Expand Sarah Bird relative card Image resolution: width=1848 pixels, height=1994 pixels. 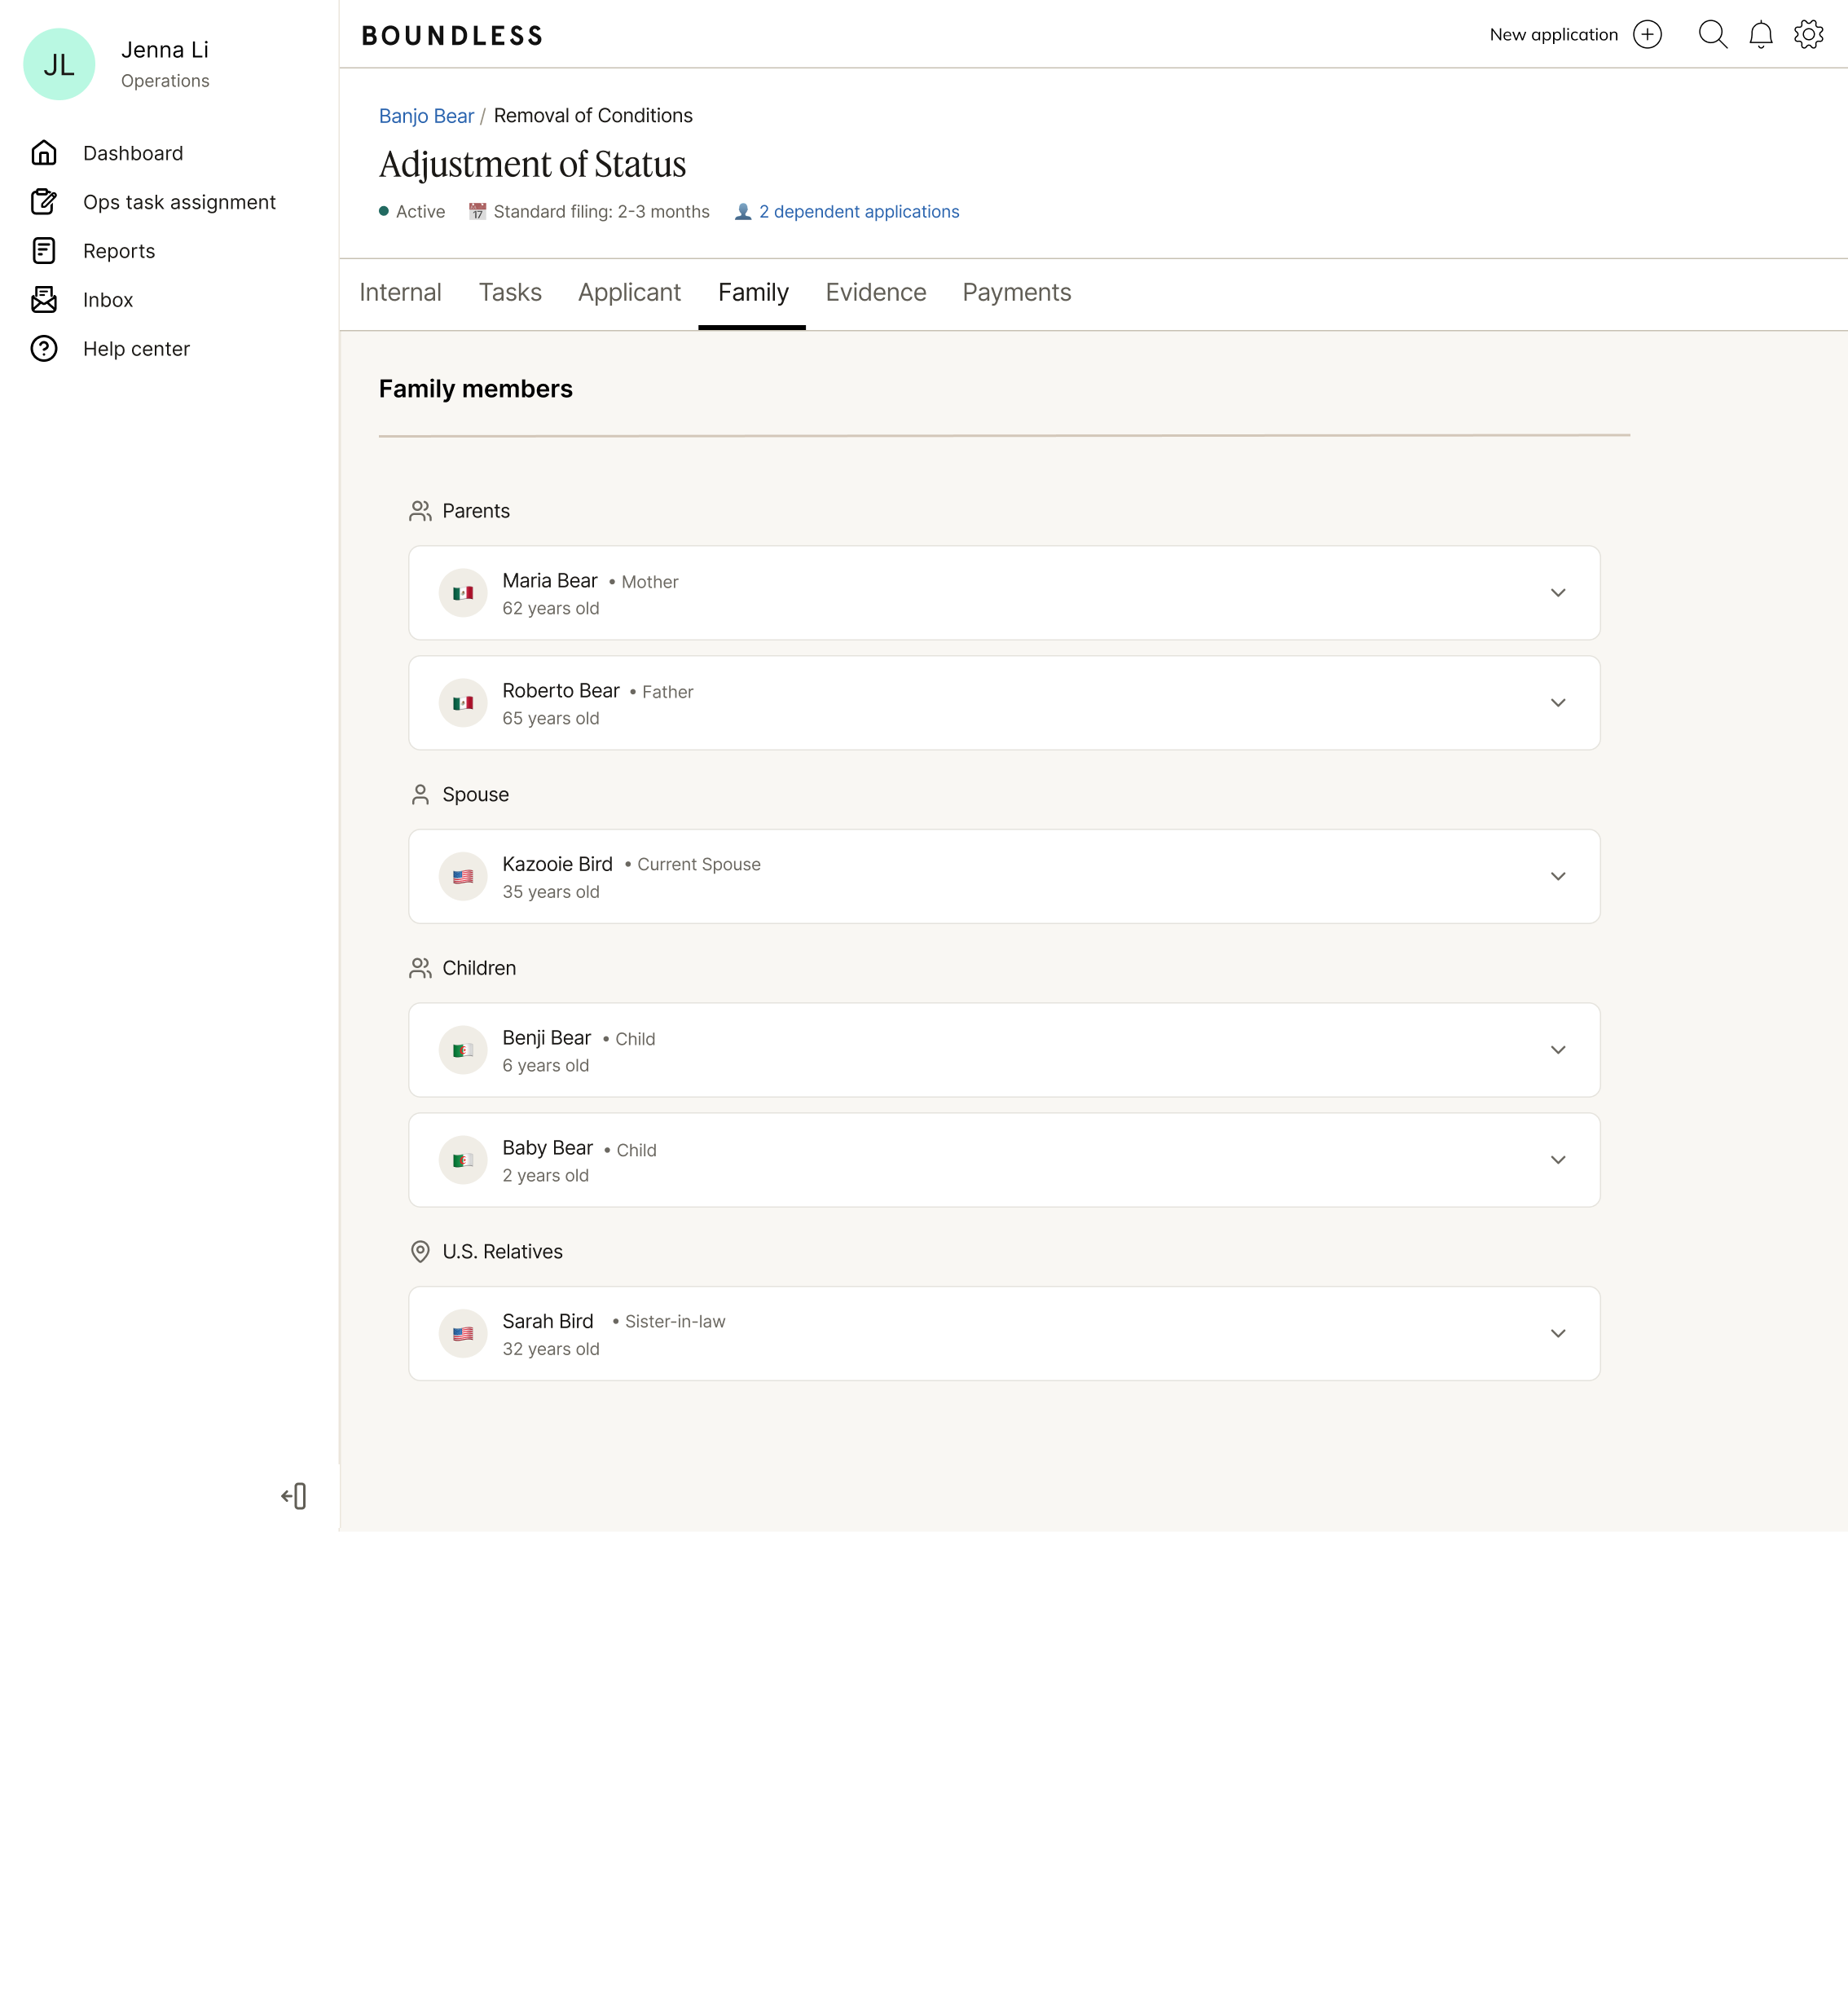(1557, 1334)
